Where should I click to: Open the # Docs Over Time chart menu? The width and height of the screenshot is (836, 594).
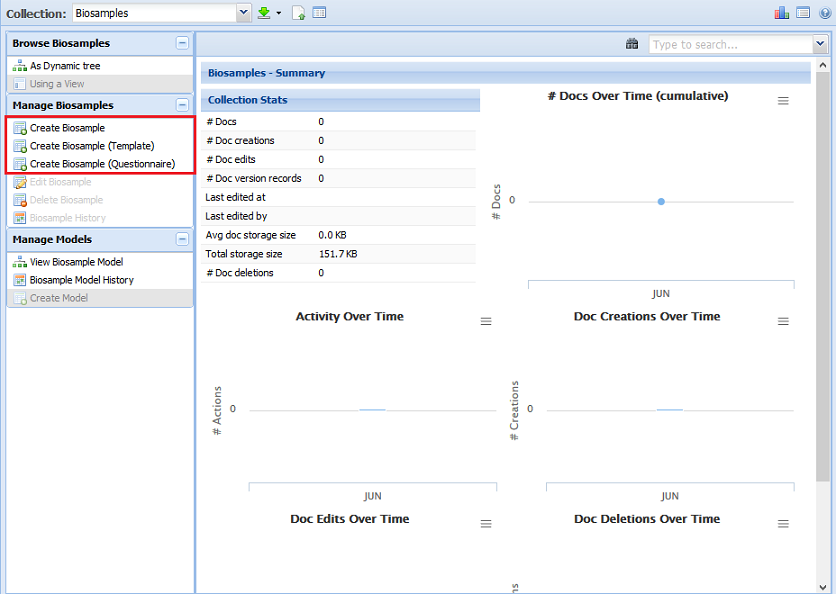point(783,101)
